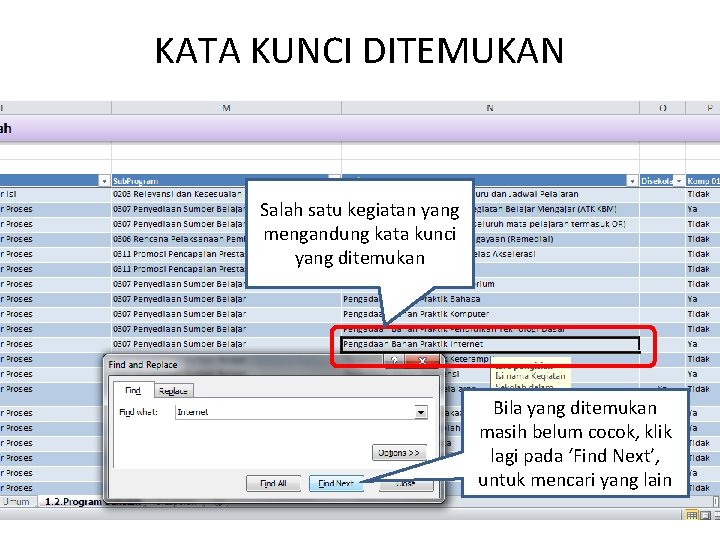The height and width of the screenshot is (540, 720).
Task: Select Ya in the Praktik Bahasa row
Action: click(703, 299)
